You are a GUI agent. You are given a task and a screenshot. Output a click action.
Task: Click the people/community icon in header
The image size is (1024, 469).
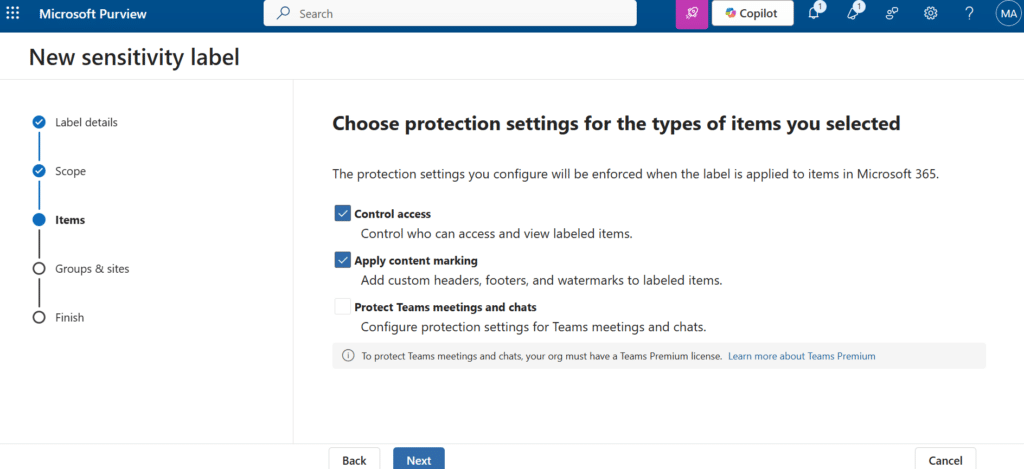[892, 13]
